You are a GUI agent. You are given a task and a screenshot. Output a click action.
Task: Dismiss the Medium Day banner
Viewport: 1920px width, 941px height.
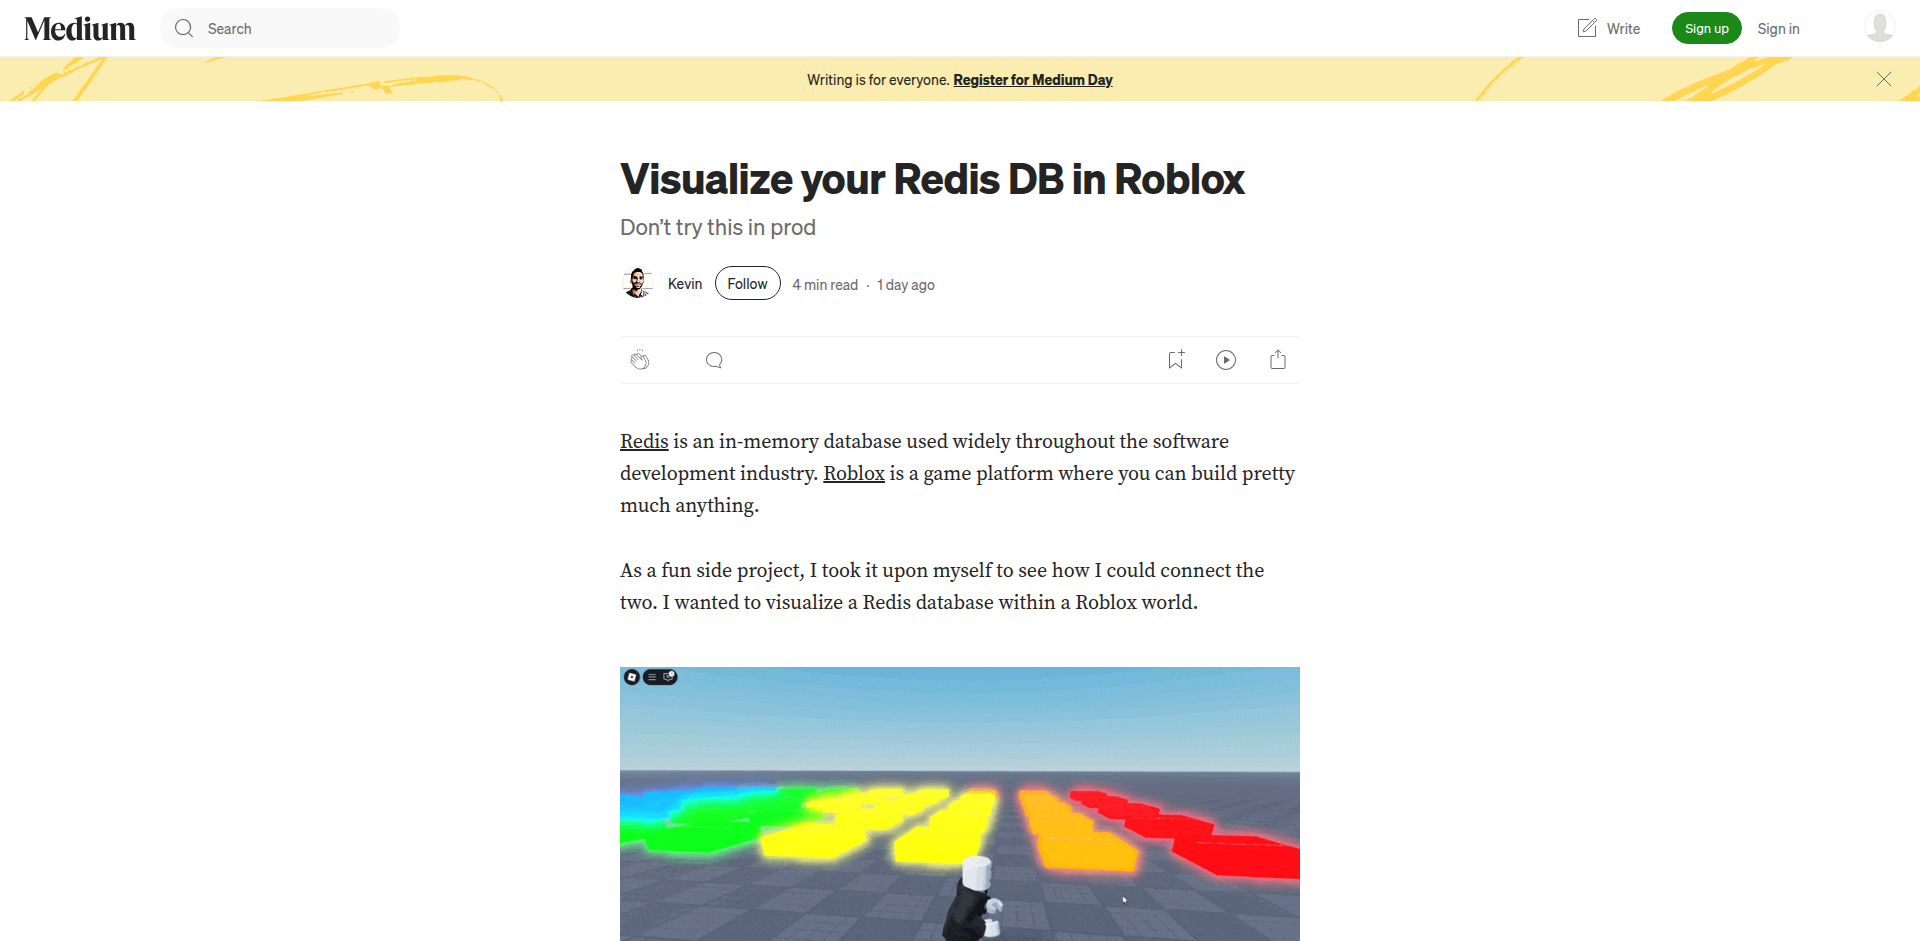1884,79
